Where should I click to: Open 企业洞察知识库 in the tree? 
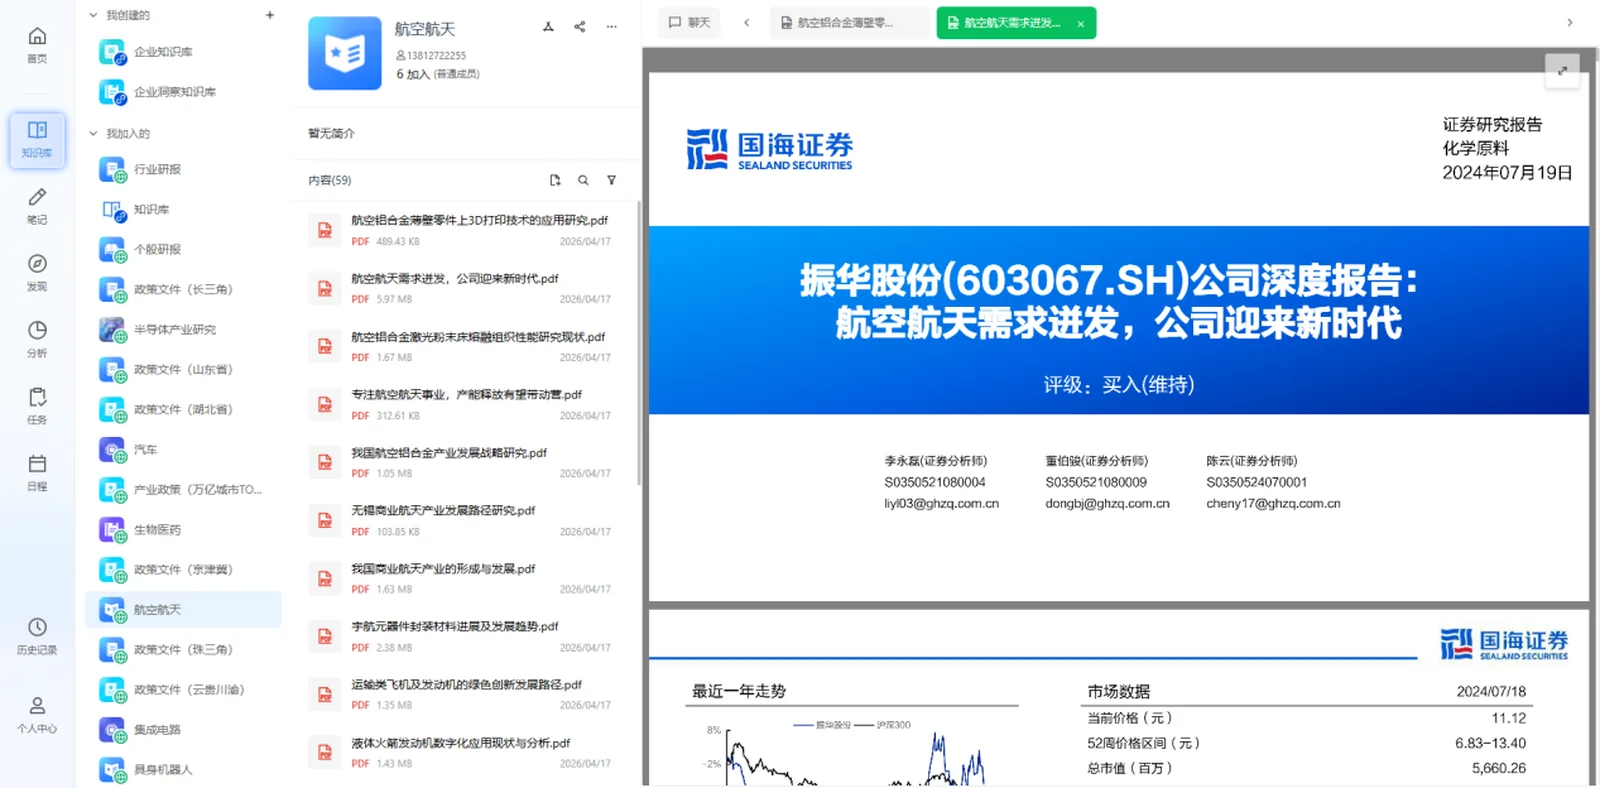pos(183,92)
